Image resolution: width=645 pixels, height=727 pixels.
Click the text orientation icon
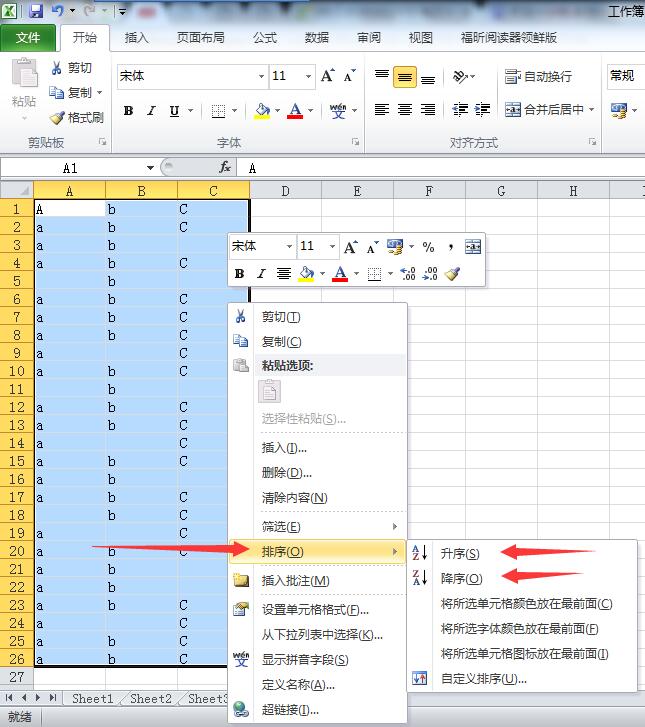[x=460, y=77]
